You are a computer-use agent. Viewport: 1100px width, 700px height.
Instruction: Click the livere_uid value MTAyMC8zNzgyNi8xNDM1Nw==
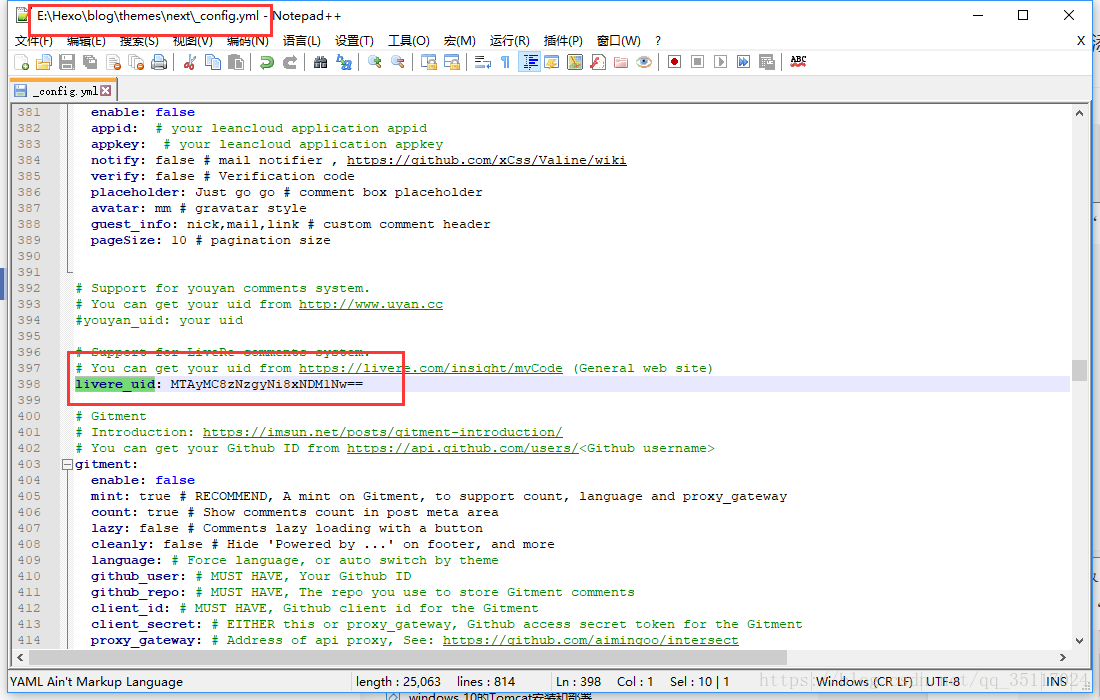pyautogui.click(x=267, y=384)
